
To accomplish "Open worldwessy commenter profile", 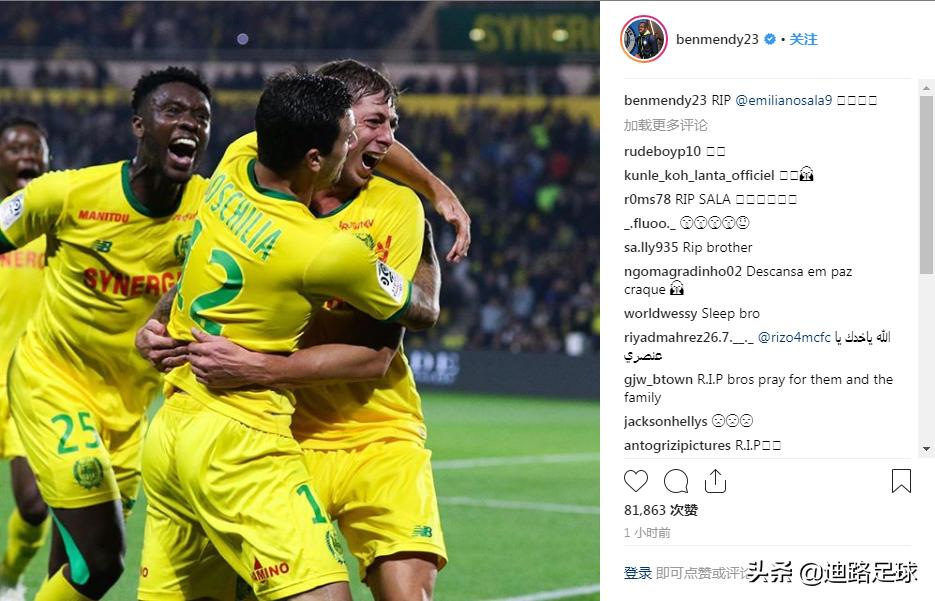I will (660, 314).
